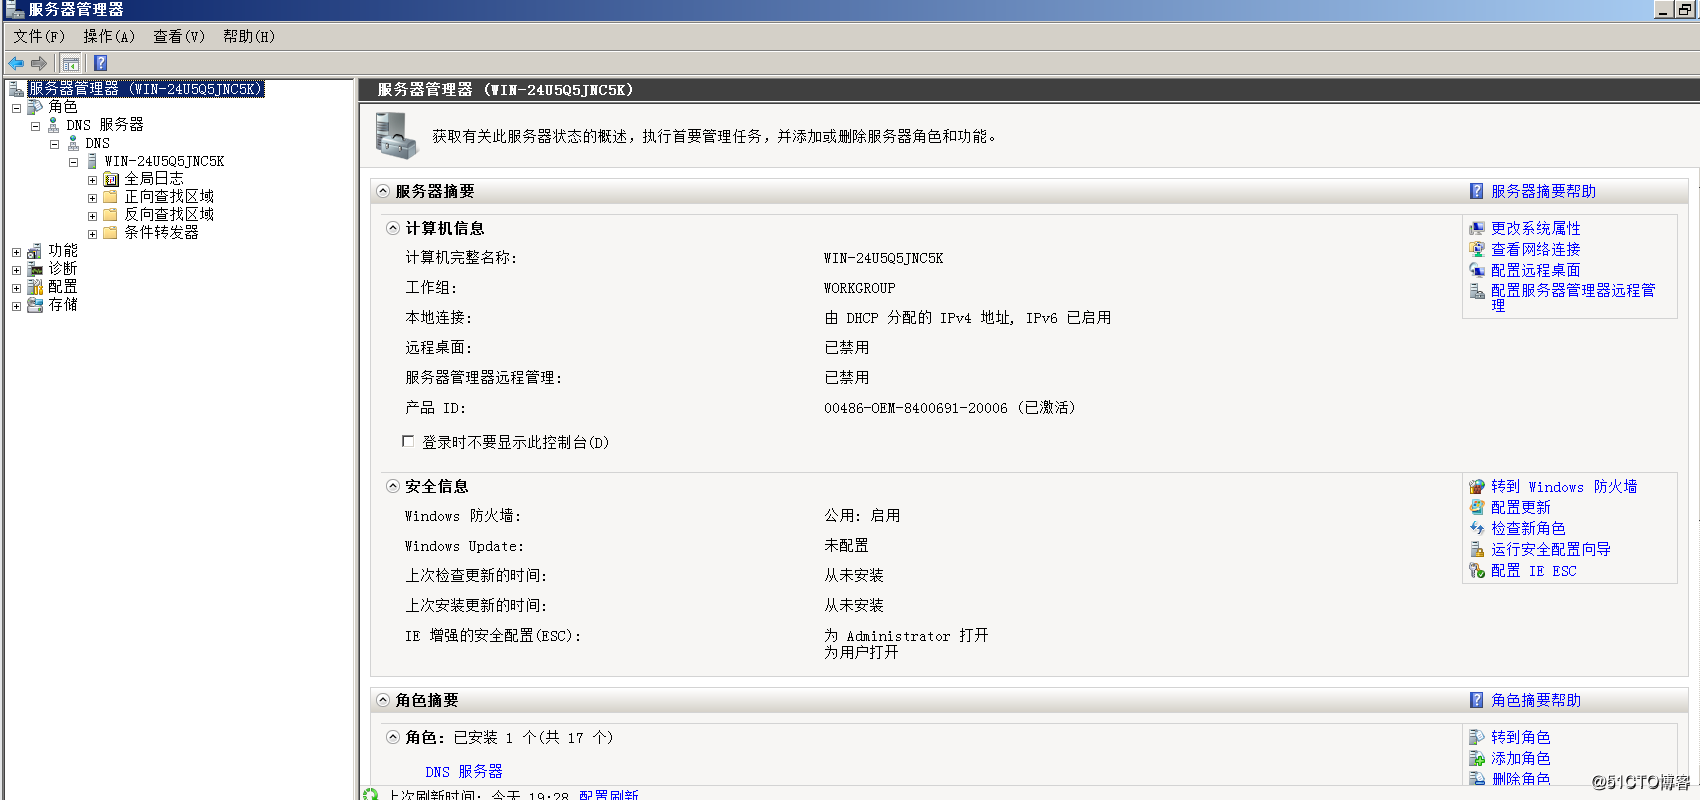Open the DNS 服务器 role link
Image resolution: width=1700 pixels, height=800 pixels.
coord(464,771)
